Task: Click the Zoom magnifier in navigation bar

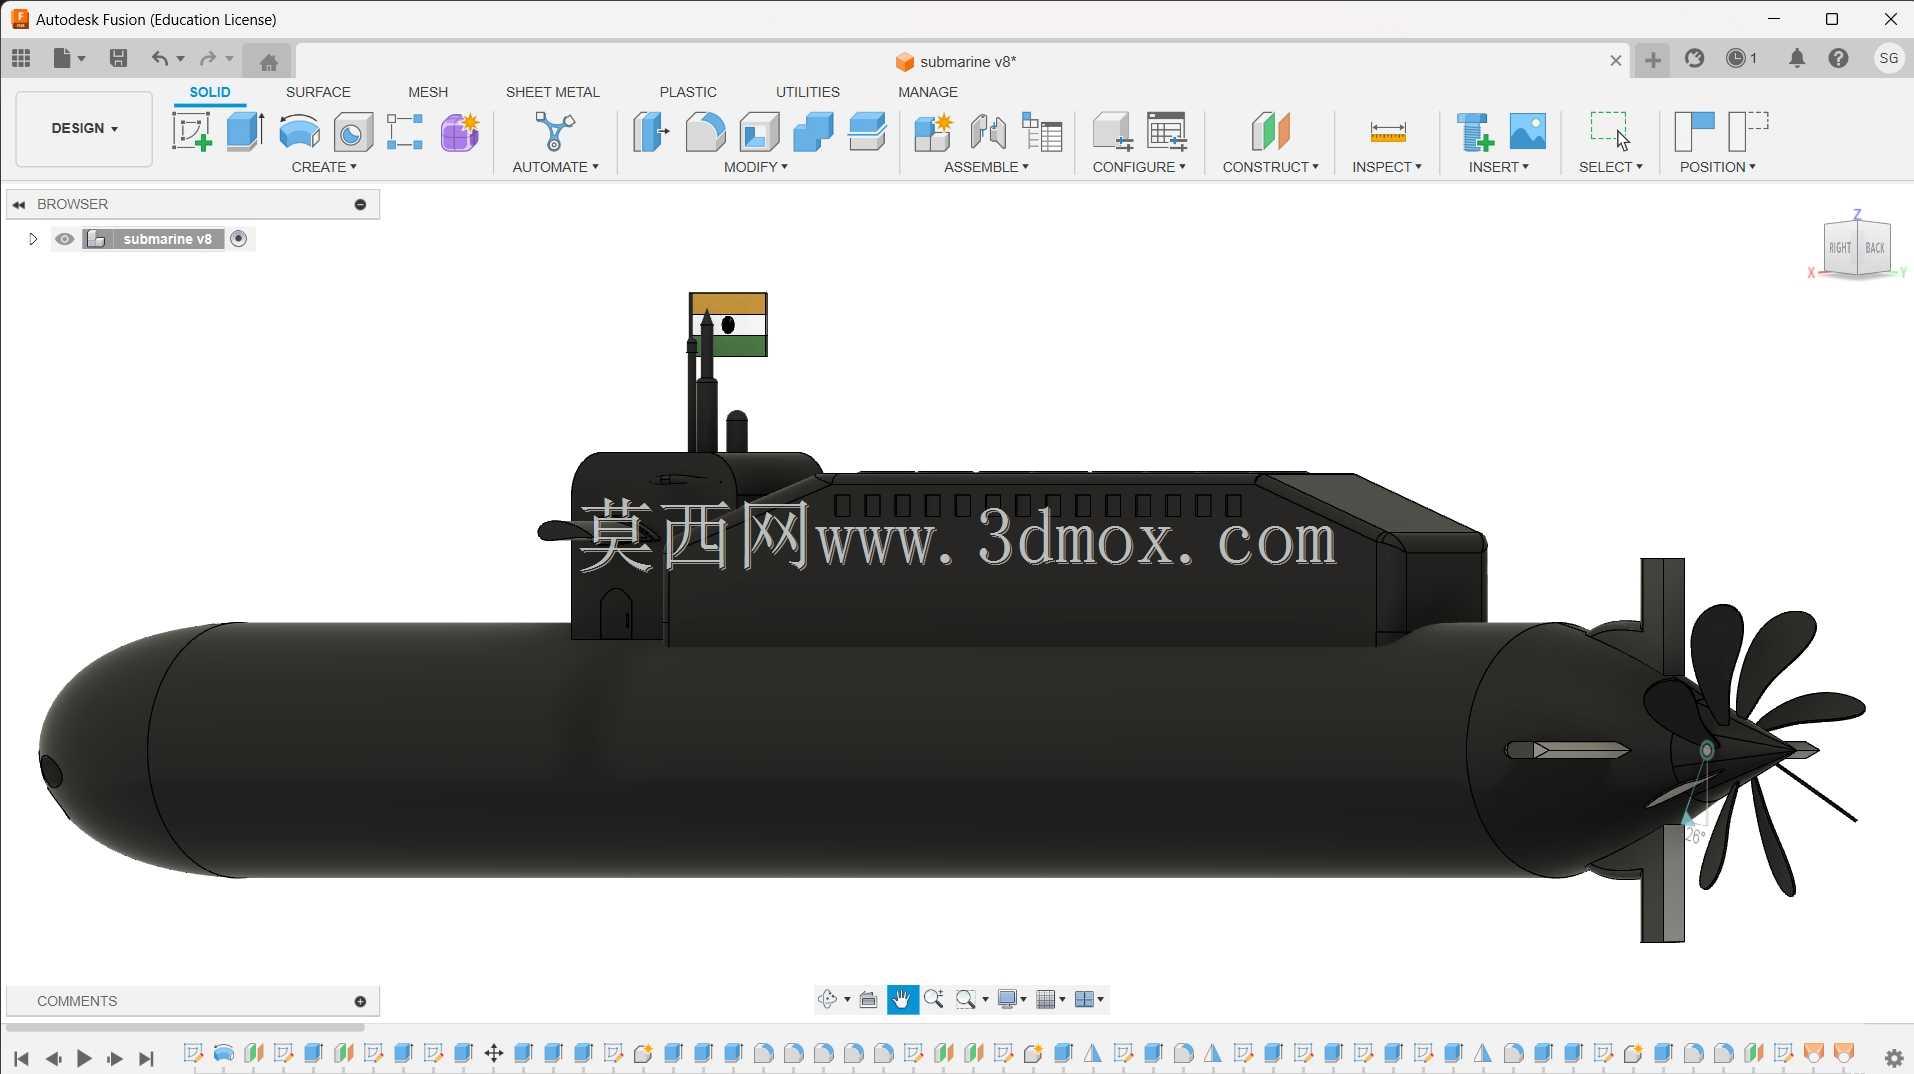Action: pos(934,999)
